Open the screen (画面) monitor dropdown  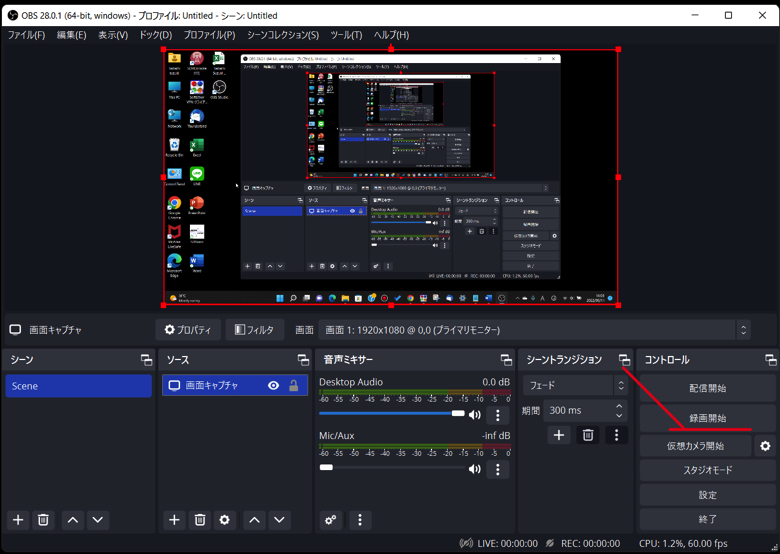coord(535,330)
